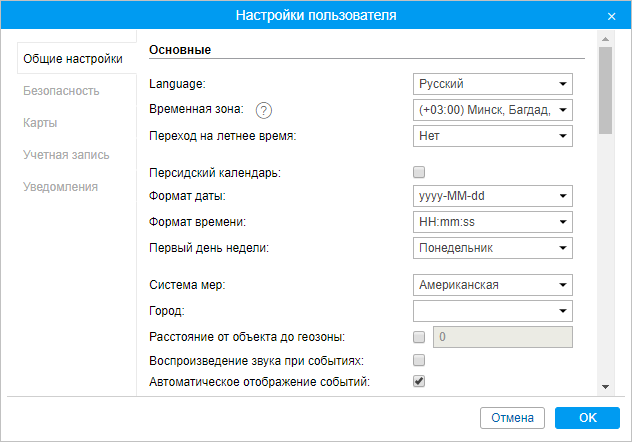
Task: Expand the time zone dropdown
Action: [493, 110]
